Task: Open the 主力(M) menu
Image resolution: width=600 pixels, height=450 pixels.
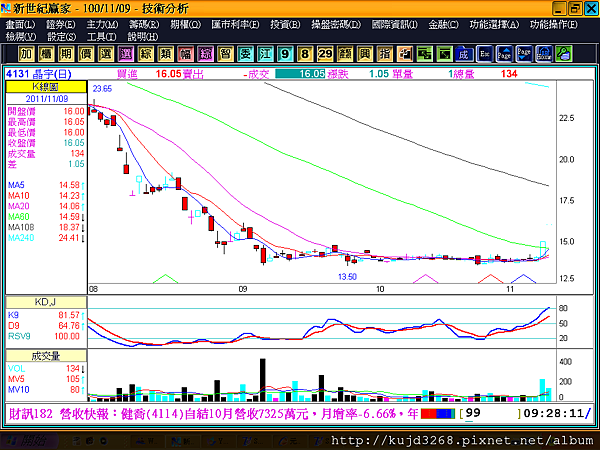Action: point(102,24)
